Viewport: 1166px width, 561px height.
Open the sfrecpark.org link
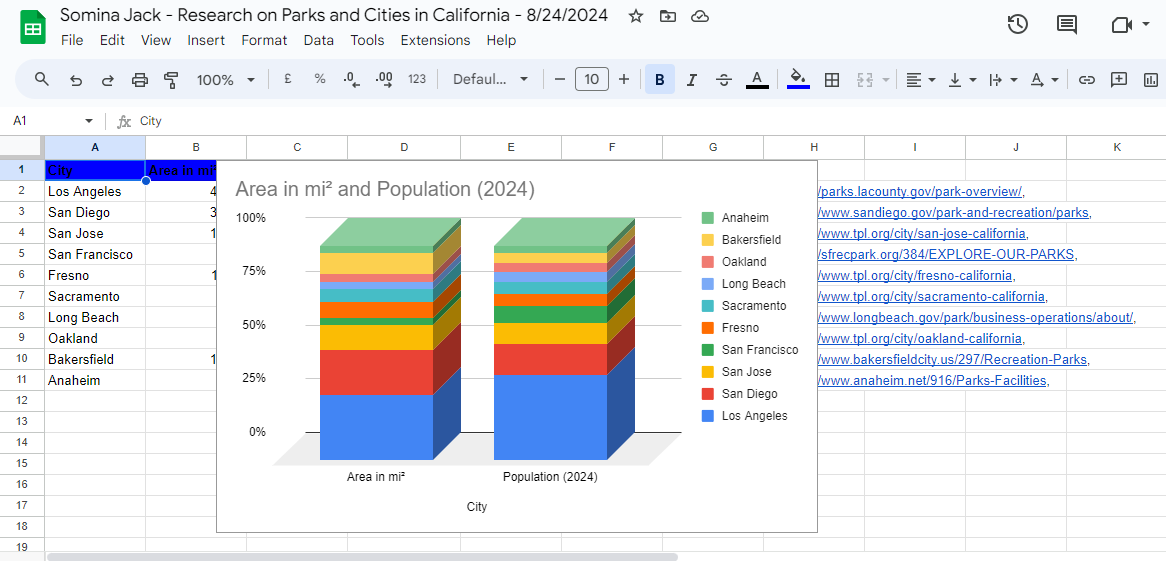pyautogui.click(x=946, y=254)
